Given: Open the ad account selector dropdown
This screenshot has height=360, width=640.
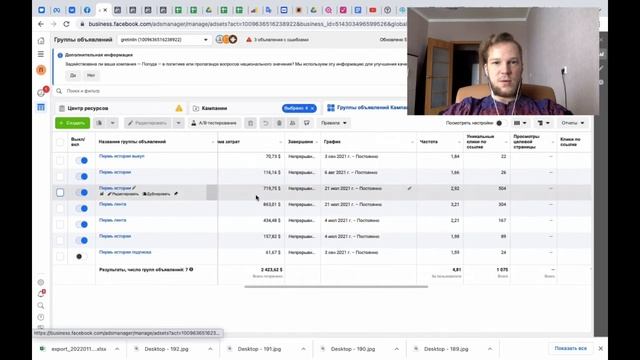Looking at the screenshot, I should [164, 40].
